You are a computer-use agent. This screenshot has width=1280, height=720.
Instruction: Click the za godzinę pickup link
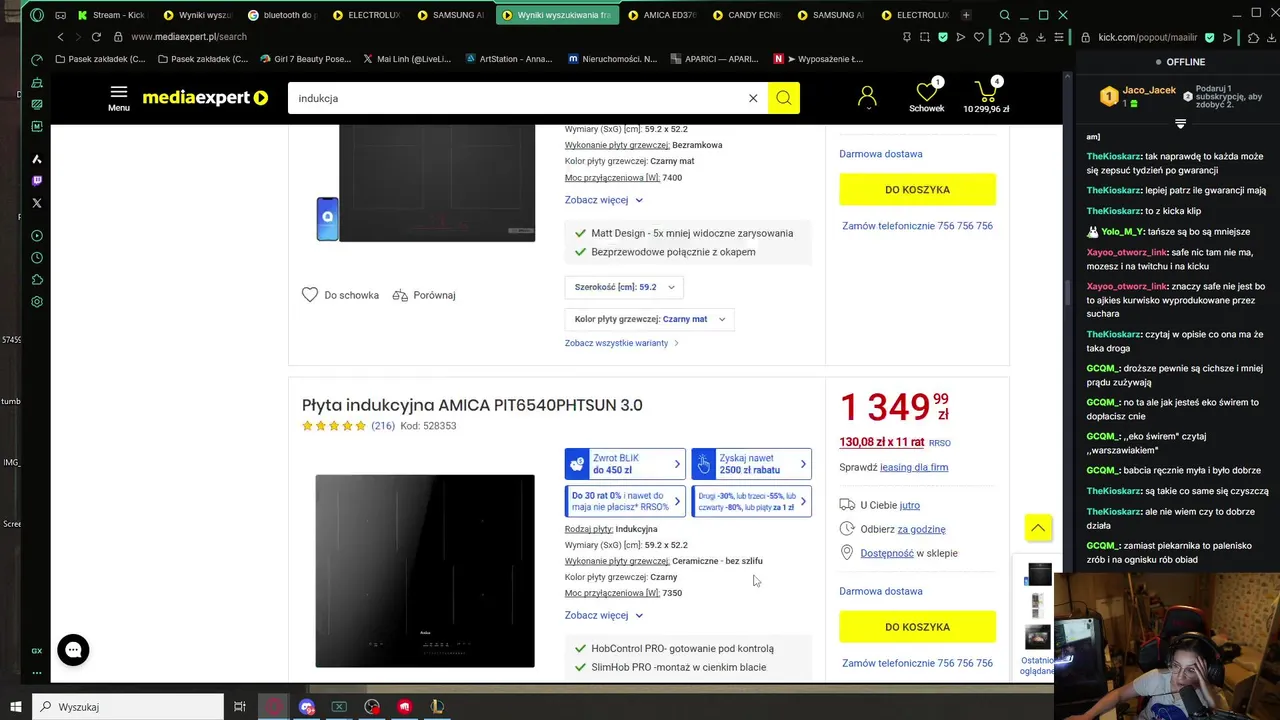(x=921, y=529)
